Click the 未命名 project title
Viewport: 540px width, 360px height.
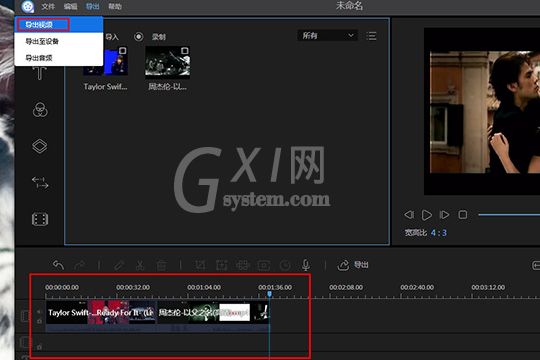(349, 6)
